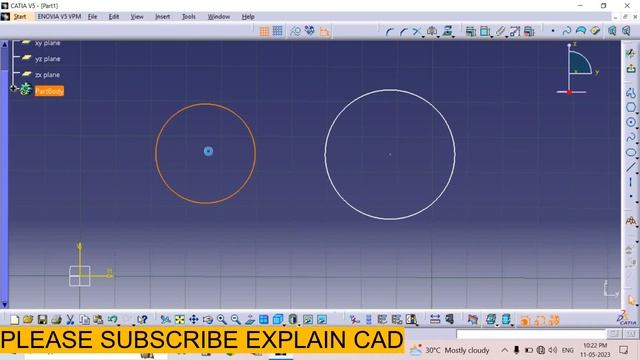Screen dimensions: 640x360
Task: Select the Circle tool
Action: click(631, 122)
